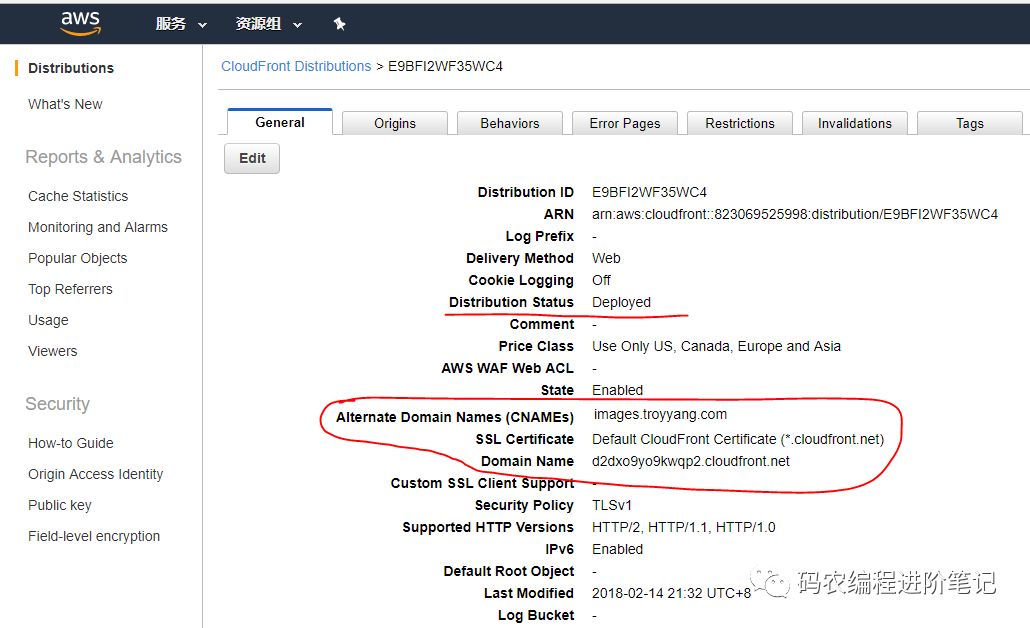Click the domain name d2dxo9yo9kwqp2.cloudfront.net
This screenshot has width=1030, height=628.
[x=690, y=461]
